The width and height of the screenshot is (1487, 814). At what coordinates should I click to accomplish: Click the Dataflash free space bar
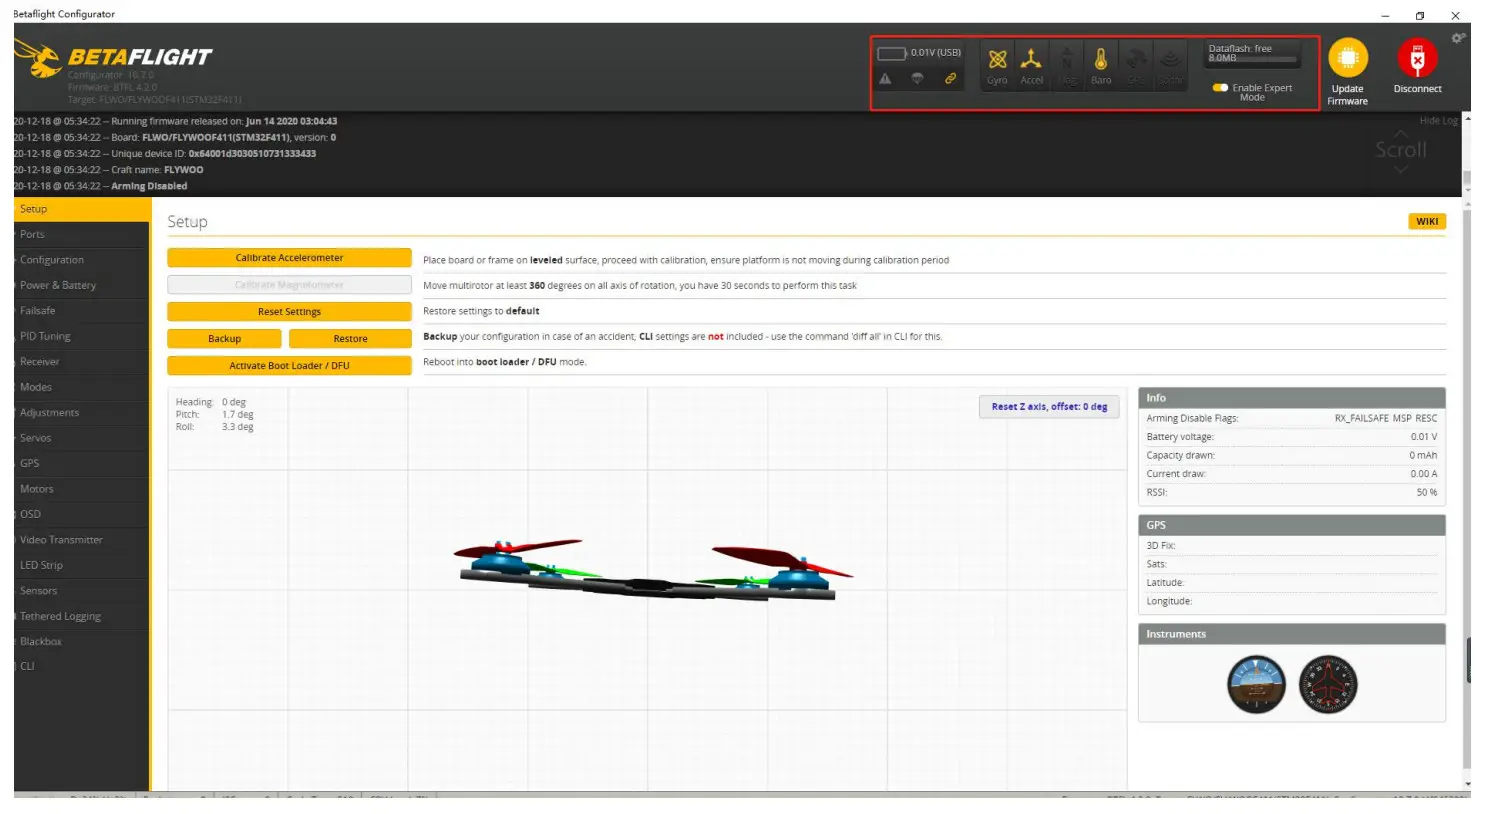(1251, 58)
